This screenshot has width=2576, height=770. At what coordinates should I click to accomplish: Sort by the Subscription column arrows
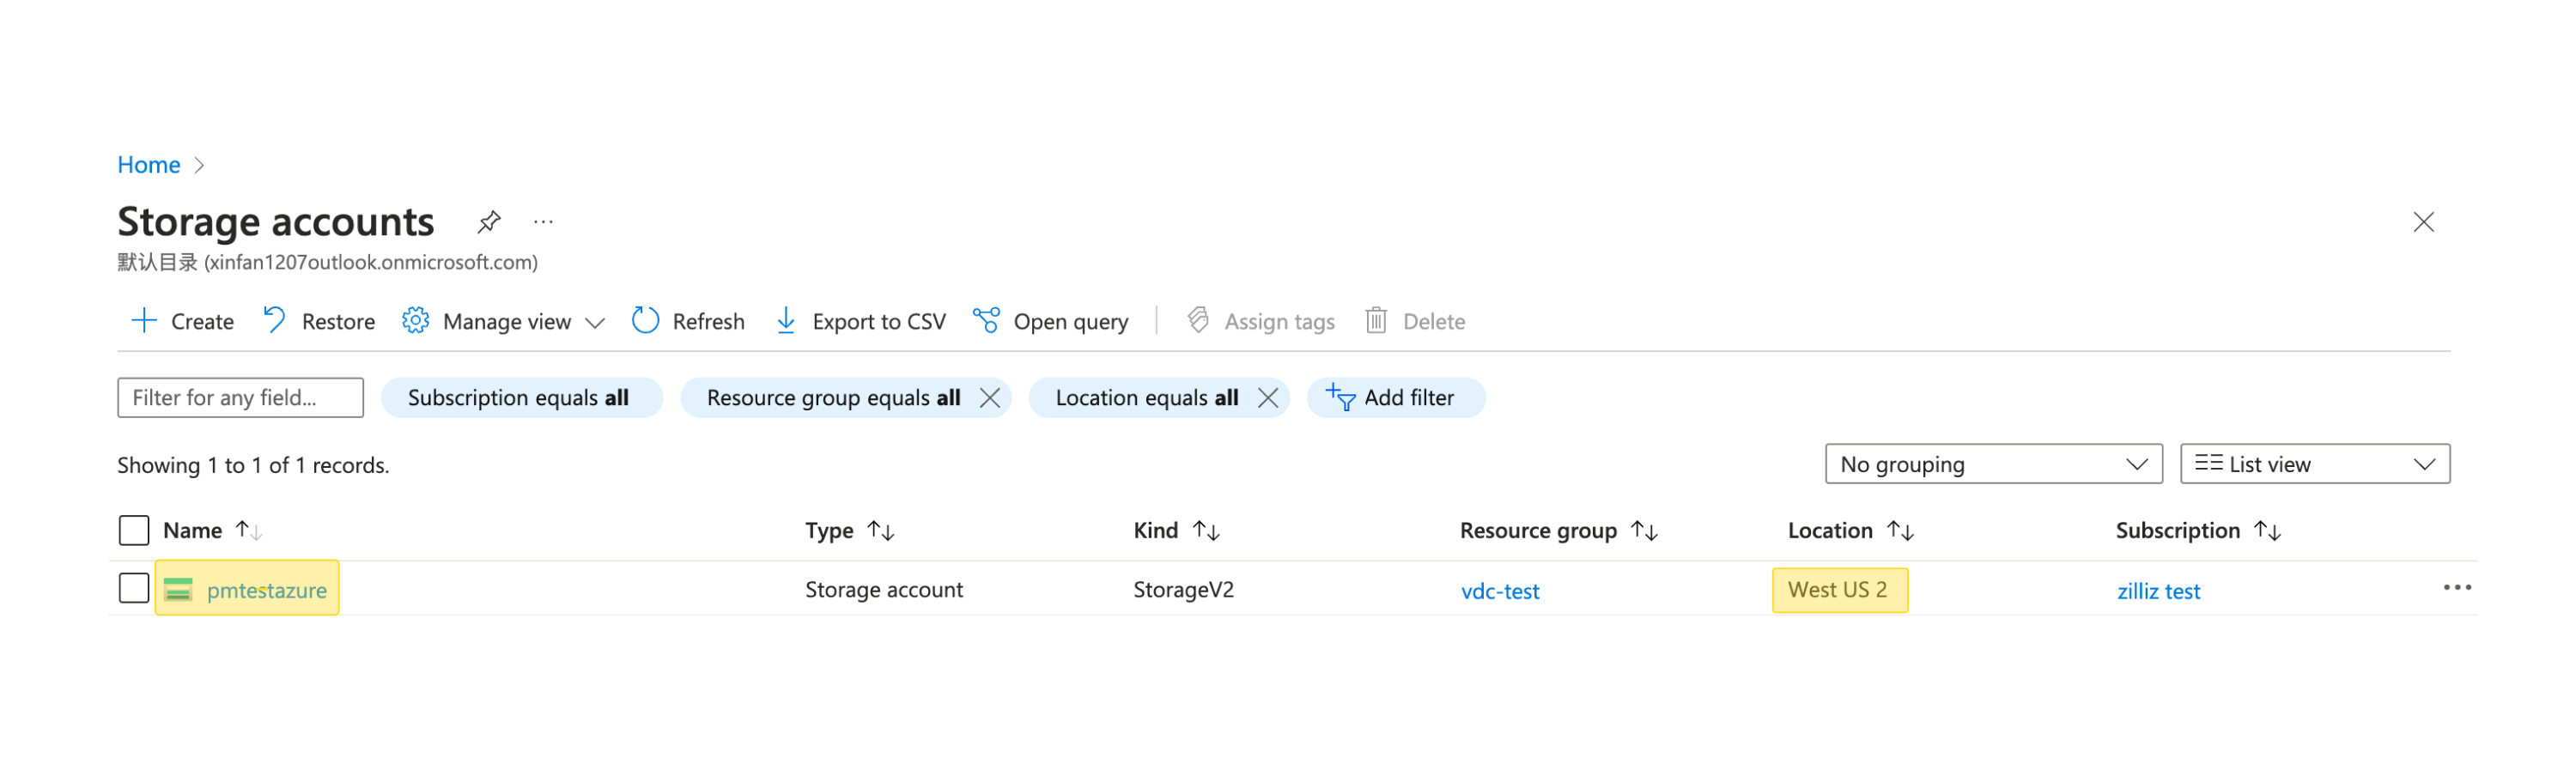pyautogui.click(x=2267, y=530)
